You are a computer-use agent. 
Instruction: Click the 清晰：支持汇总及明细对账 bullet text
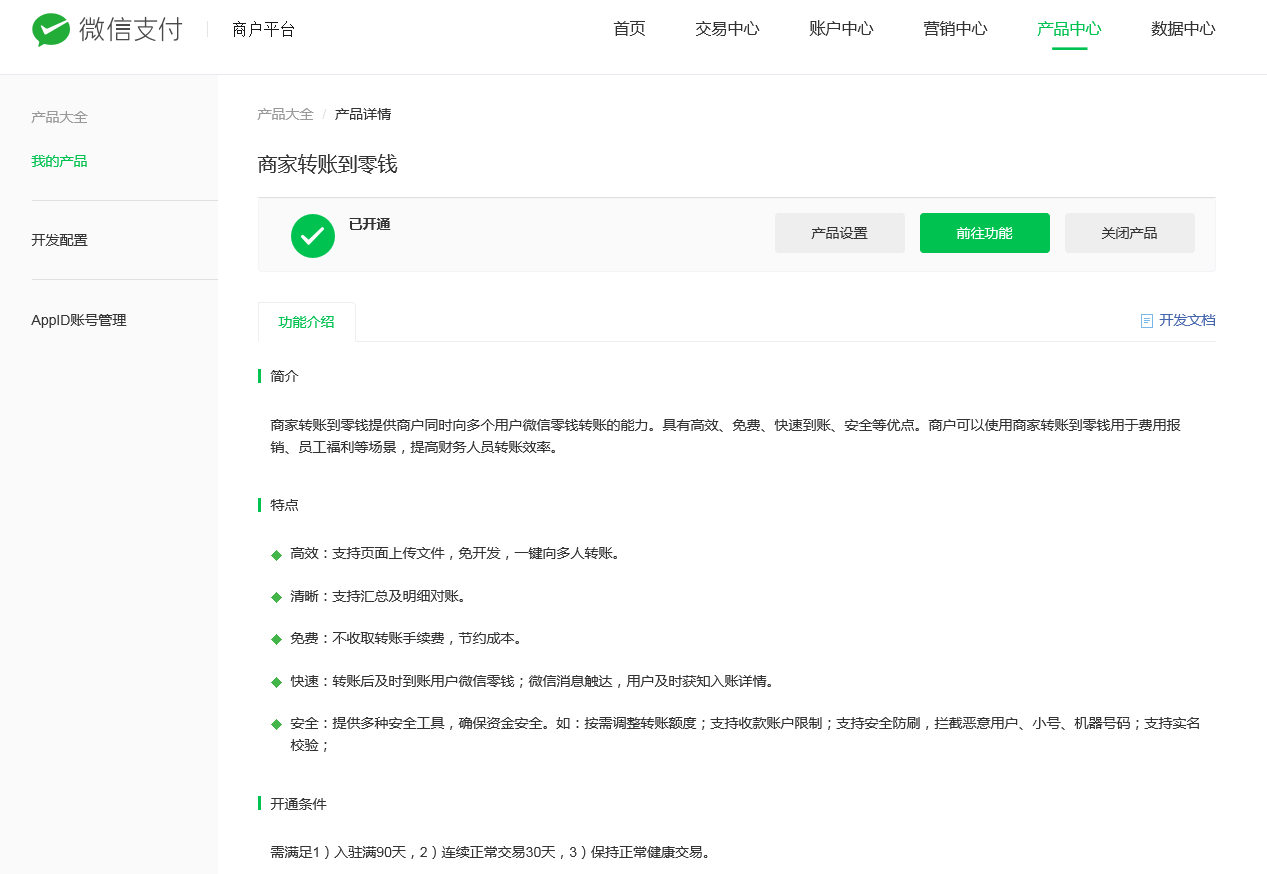tap(379, 596)
